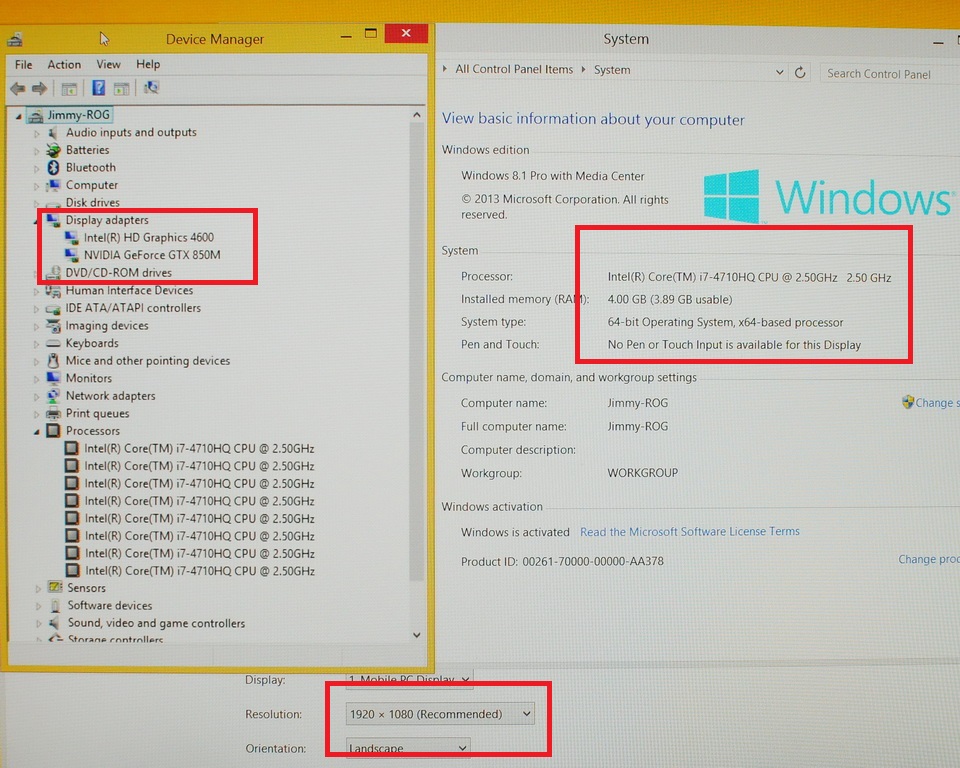Expand the Software devices category
This screenshot has height=768, width=960.
click(38, 606)
